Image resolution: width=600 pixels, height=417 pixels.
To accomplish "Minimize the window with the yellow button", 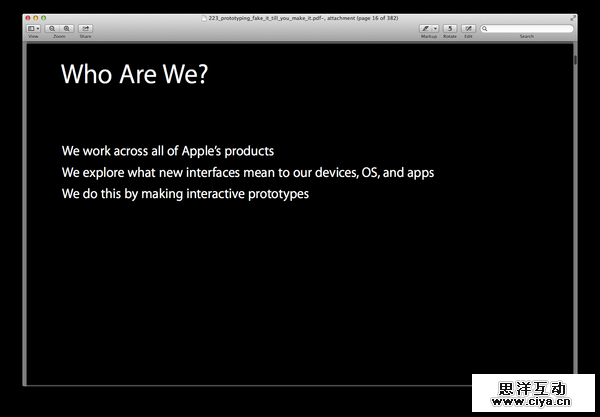I will pyautogui.click(x=36, y=18).
